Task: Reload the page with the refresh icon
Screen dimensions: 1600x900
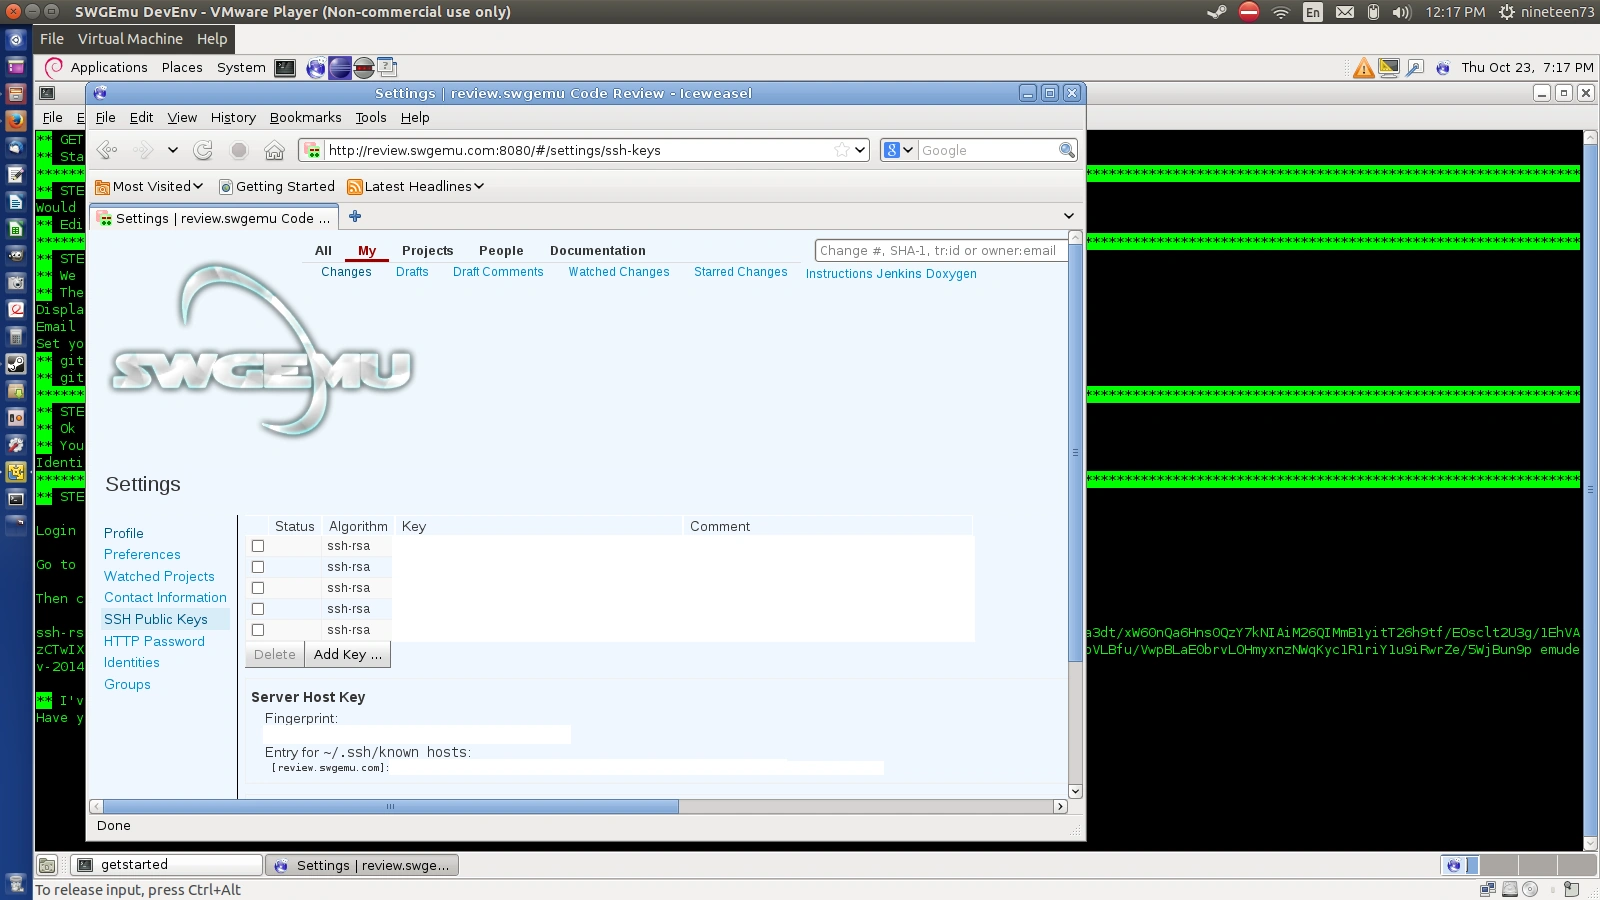Action: [x=203, y=150]
